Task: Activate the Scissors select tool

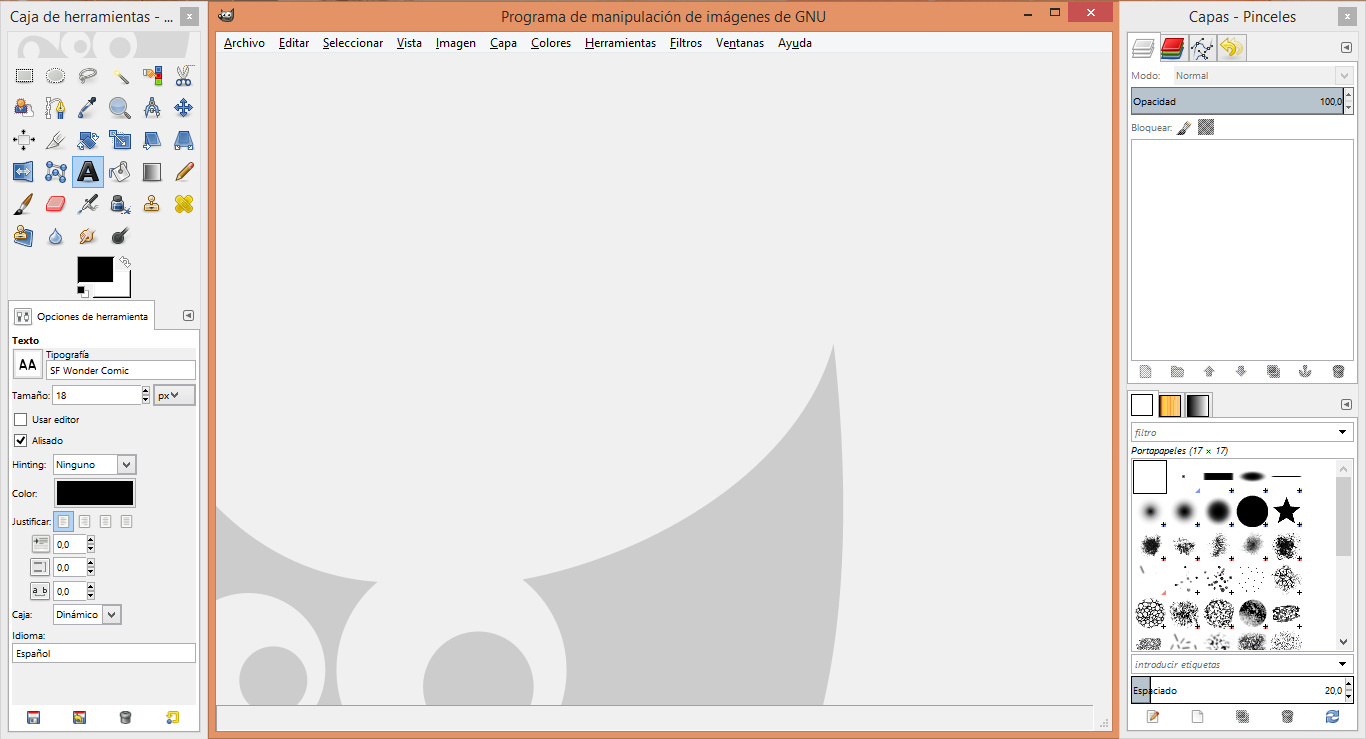Action: [184, 75]
